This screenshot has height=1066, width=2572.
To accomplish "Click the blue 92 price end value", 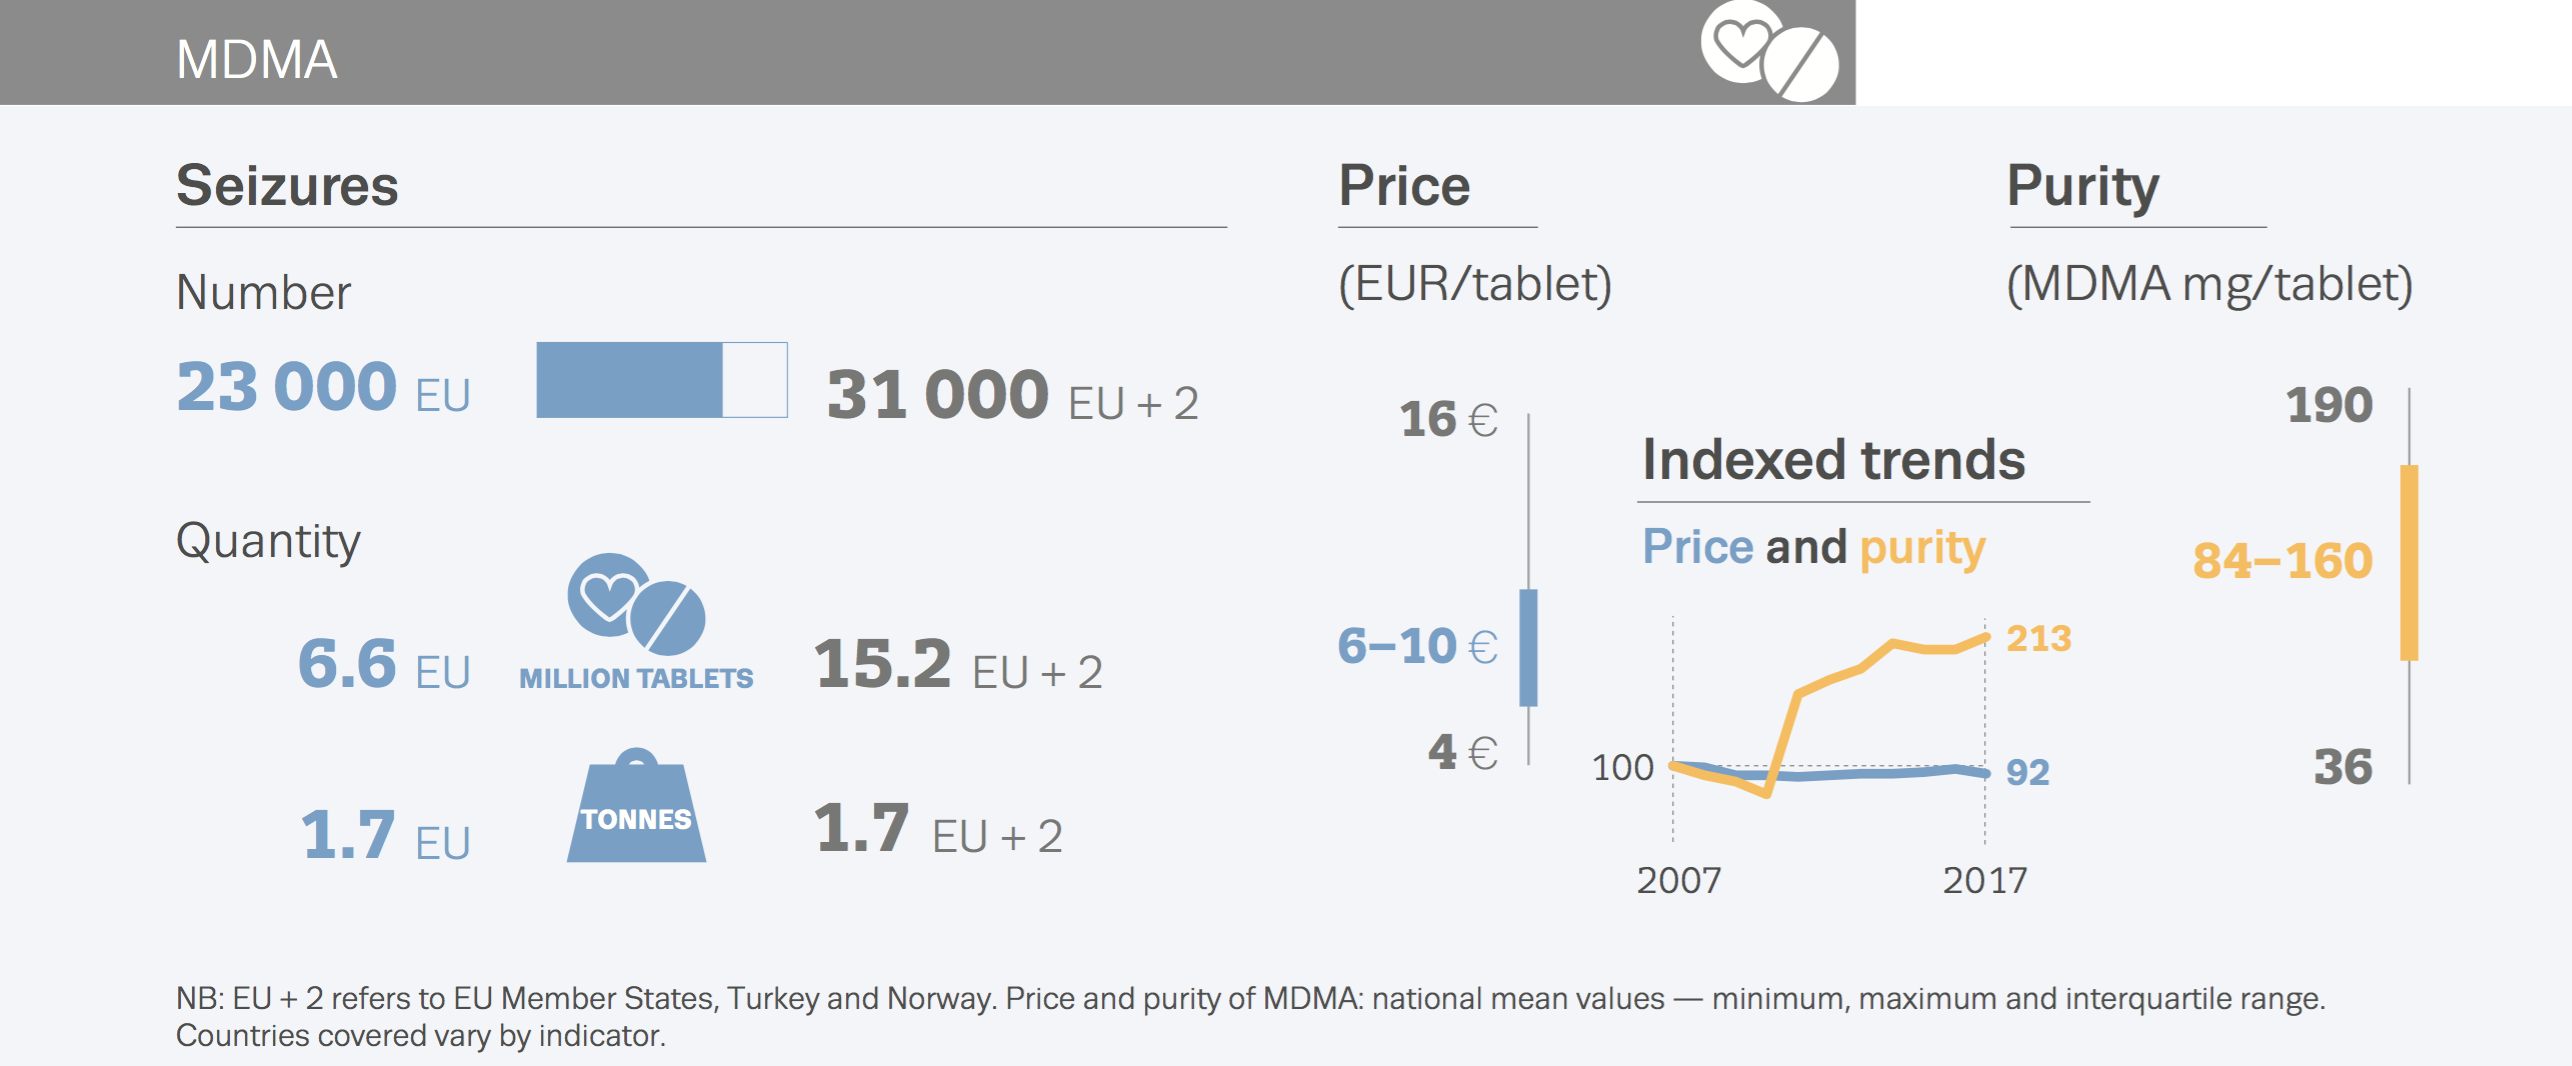I will [x=2028, y=772].
